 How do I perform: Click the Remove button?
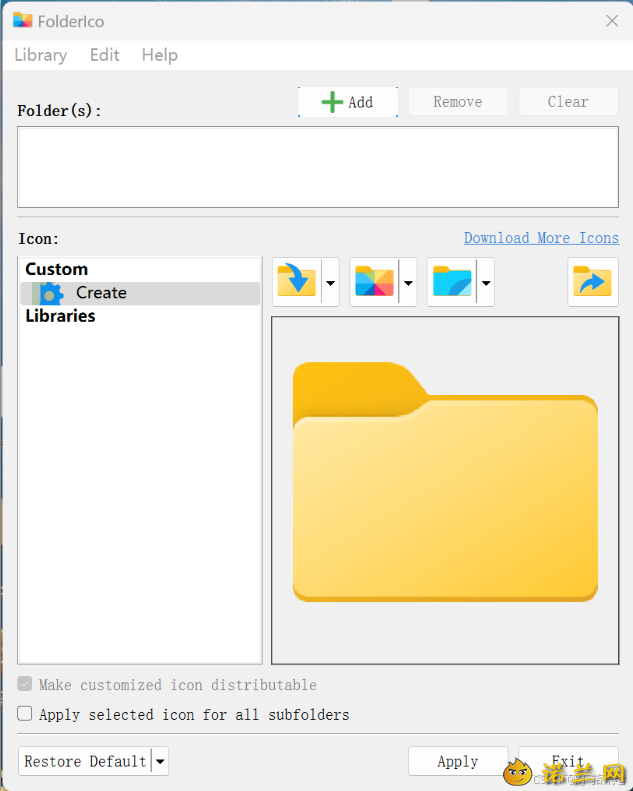pos(458,101)
